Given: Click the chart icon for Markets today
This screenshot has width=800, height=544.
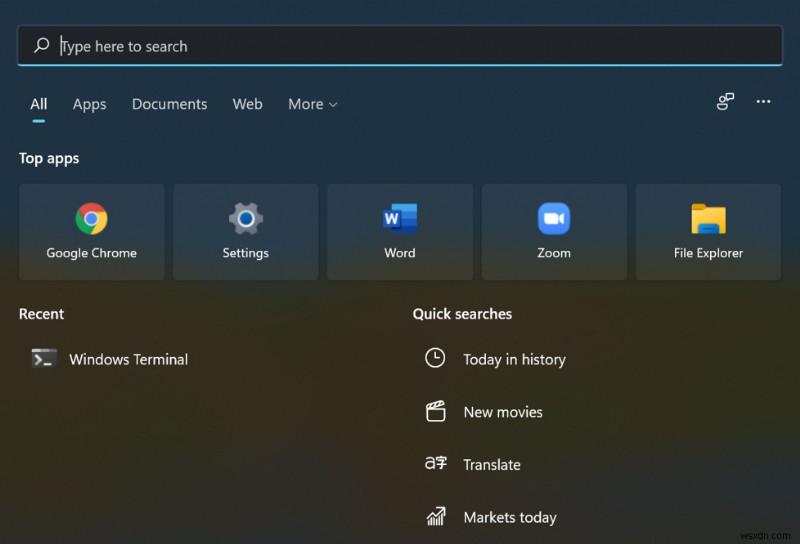Looking at the screenshot, I should tap(436, 516).
